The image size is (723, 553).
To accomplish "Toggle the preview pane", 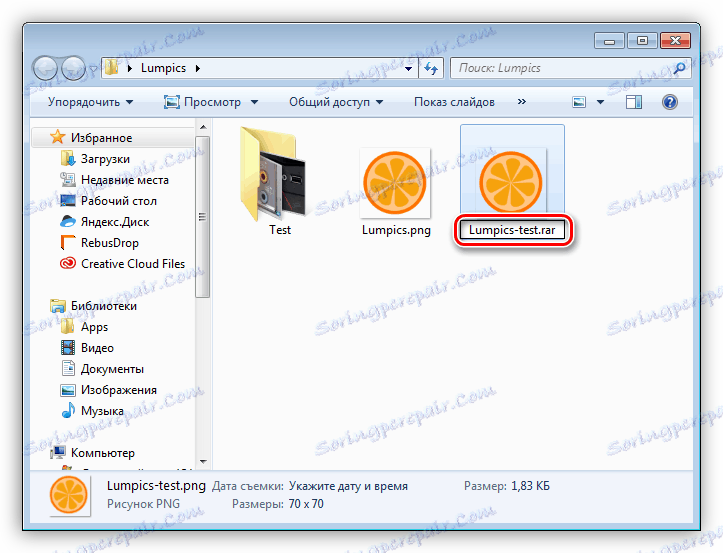I will click(x=634, y=102).
